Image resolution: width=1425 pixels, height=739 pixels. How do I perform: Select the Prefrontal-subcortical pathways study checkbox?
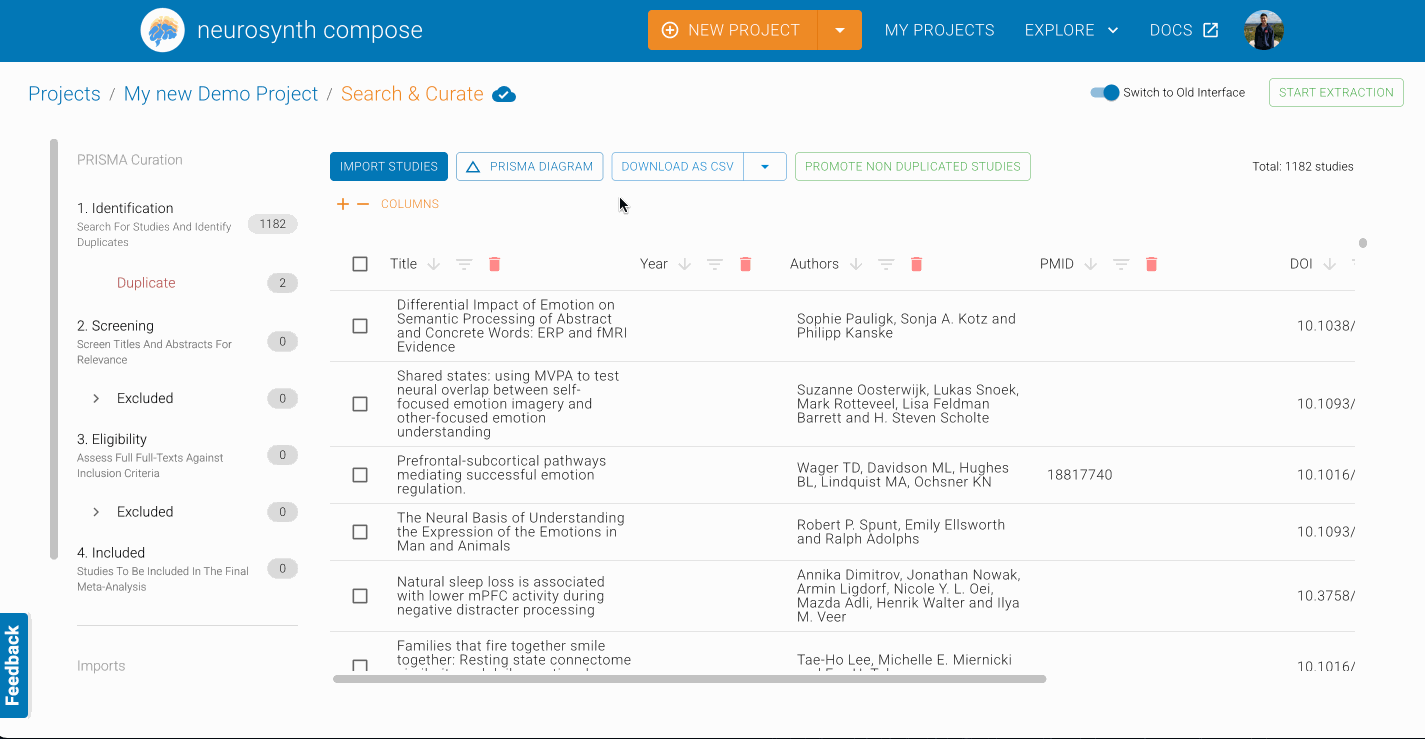point(360,475)
